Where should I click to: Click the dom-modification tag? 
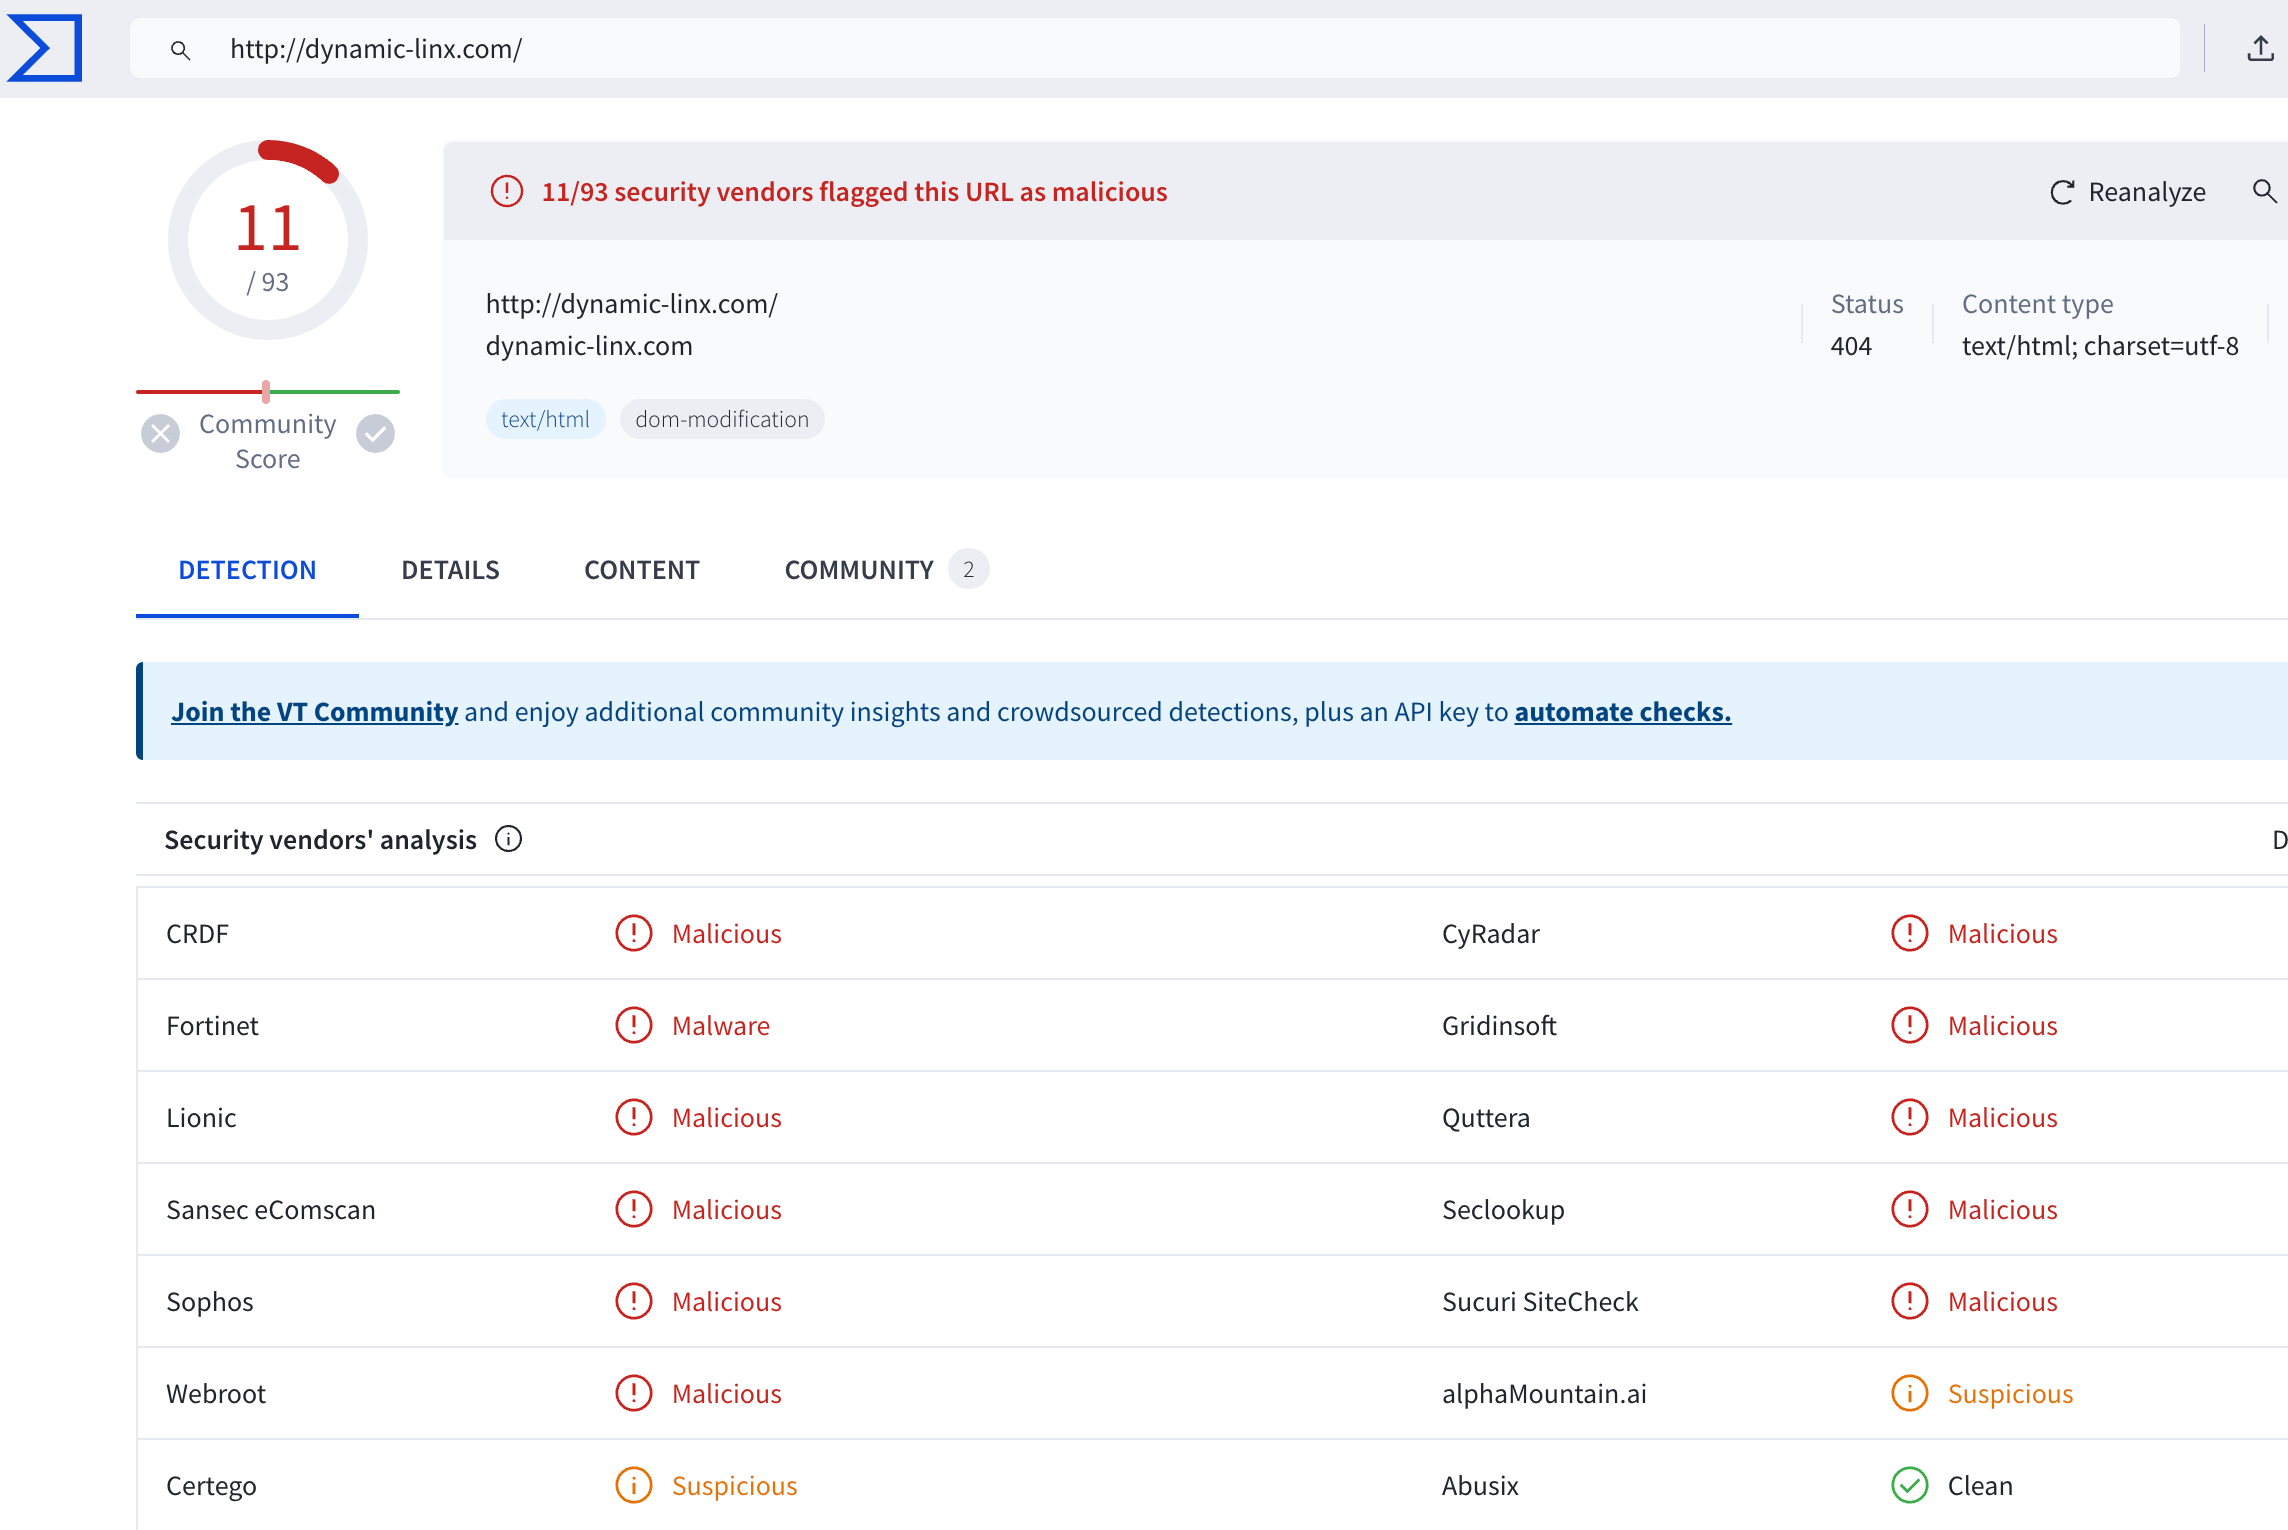pyautogui.click(x=722, y=419)
